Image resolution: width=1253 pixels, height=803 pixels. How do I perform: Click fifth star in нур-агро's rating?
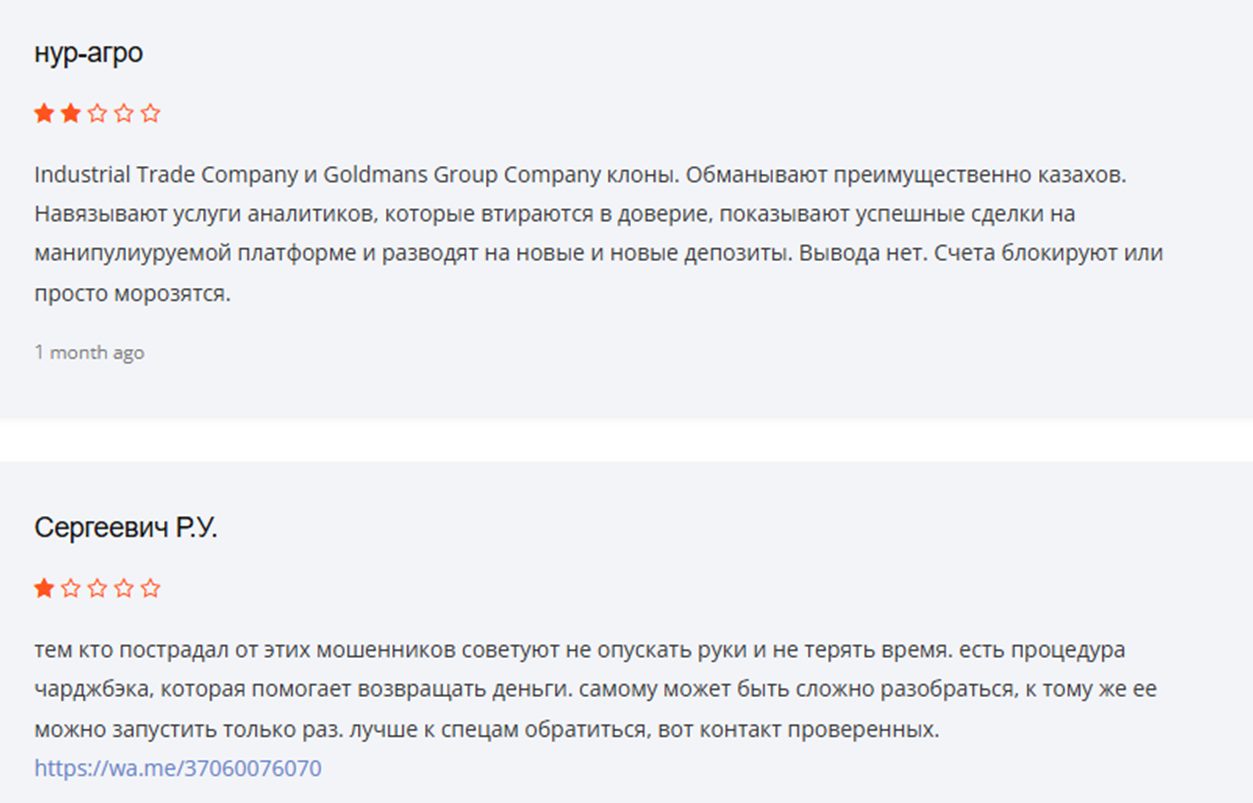pos(150,114)
